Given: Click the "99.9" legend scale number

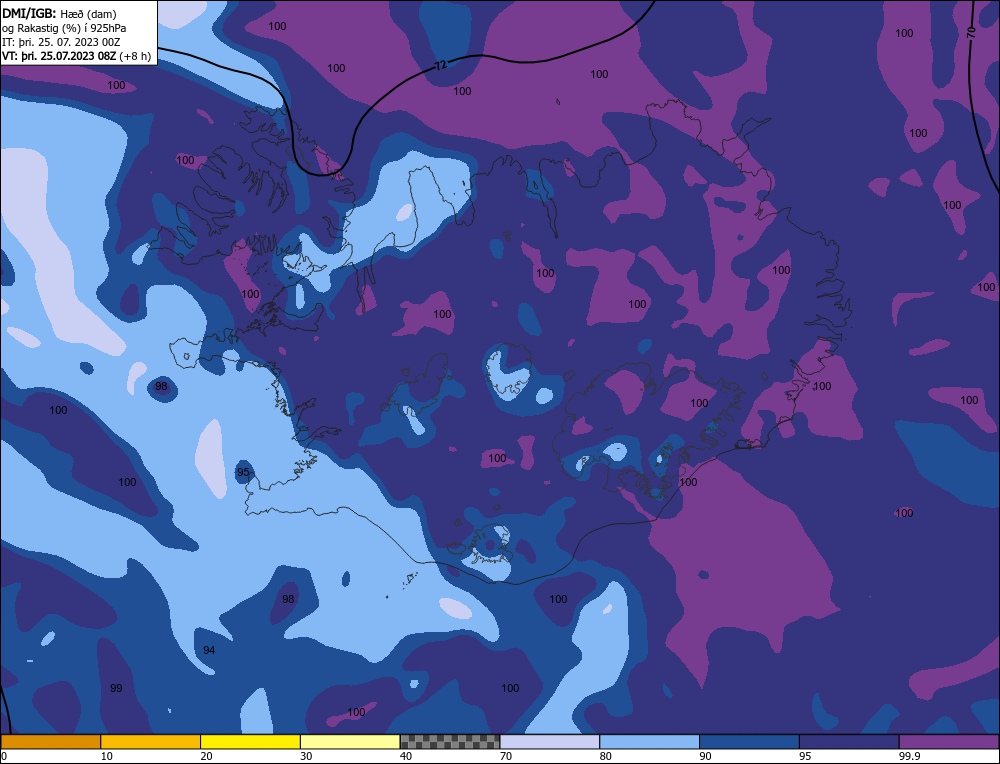Looking at the screenshot, I should 908,756.
